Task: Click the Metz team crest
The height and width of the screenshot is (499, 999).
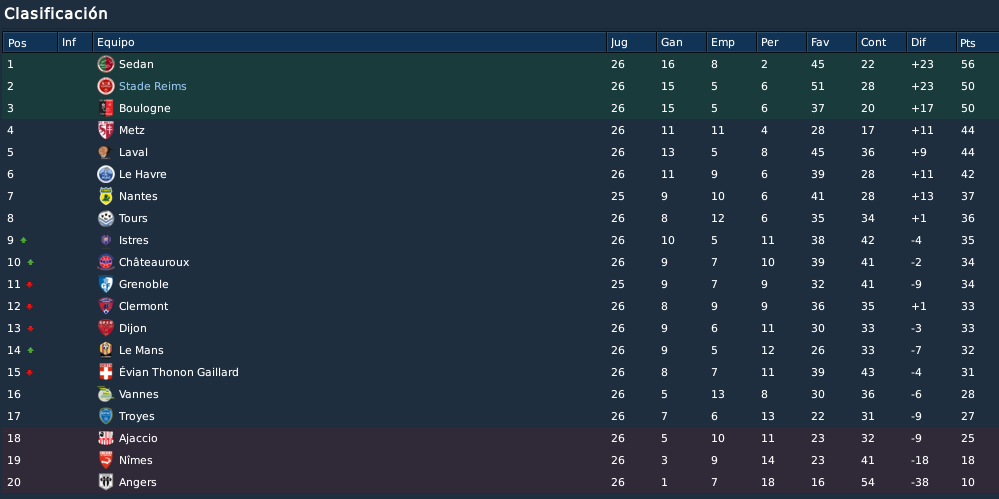Action: click(106, 130)
